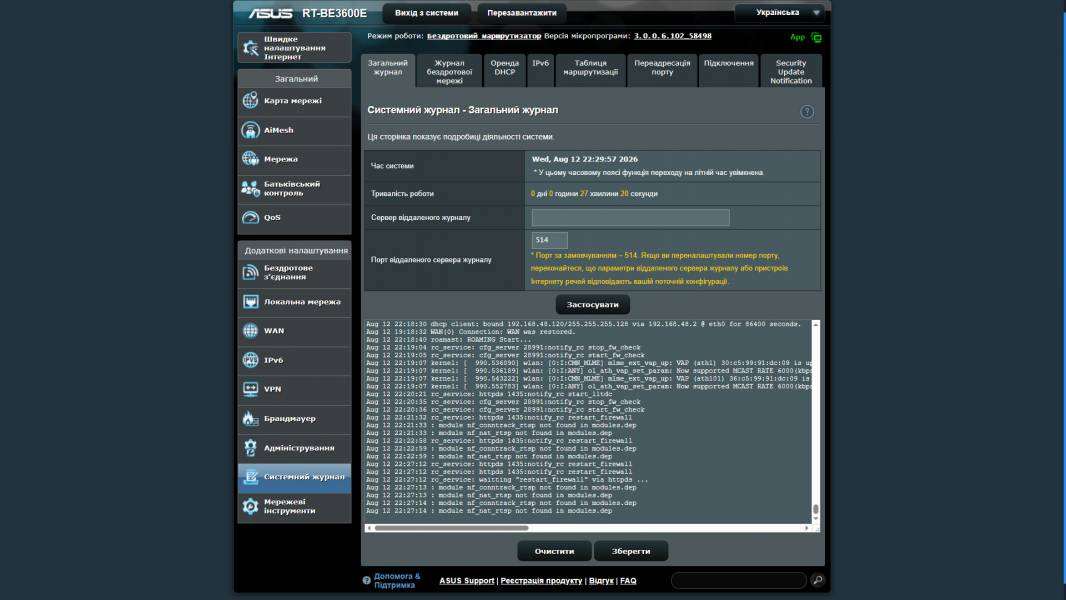The height and width of the screenshot is (600, 1066).
Task: Select the IPv6 sidebar icon
Action: point(250,360)
